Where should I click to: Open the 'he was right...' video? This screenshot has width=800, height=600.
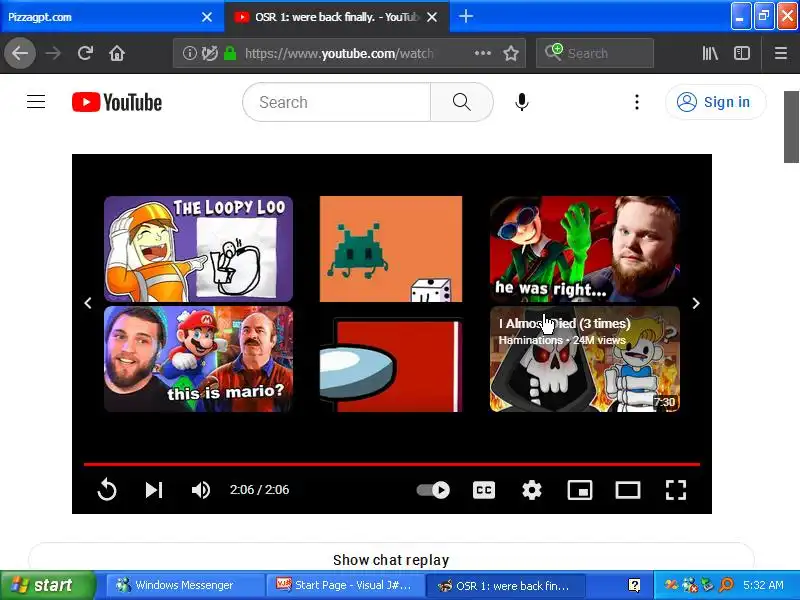(x=585, y=249)
